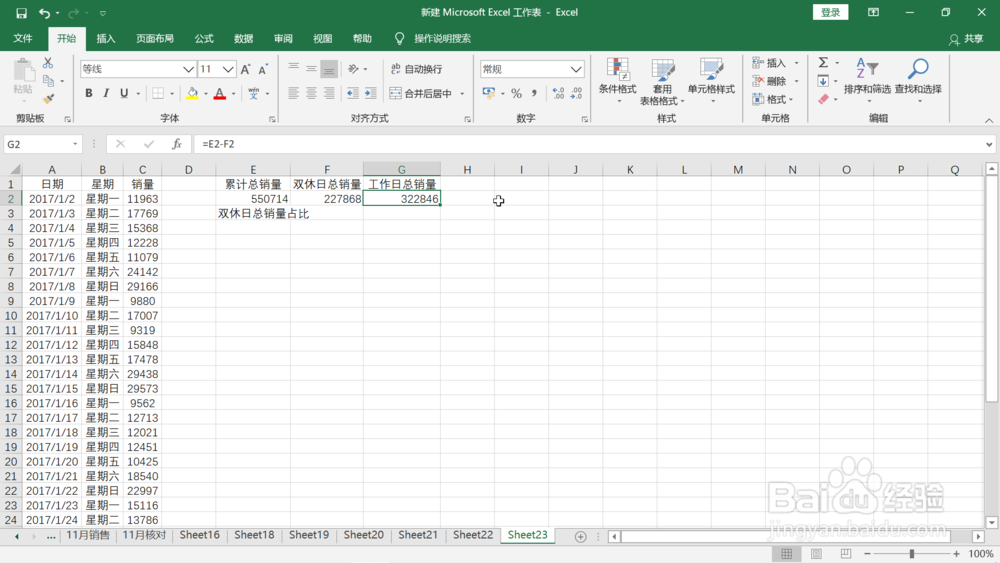Click 合并后居中 merge and center

point(421,94)
